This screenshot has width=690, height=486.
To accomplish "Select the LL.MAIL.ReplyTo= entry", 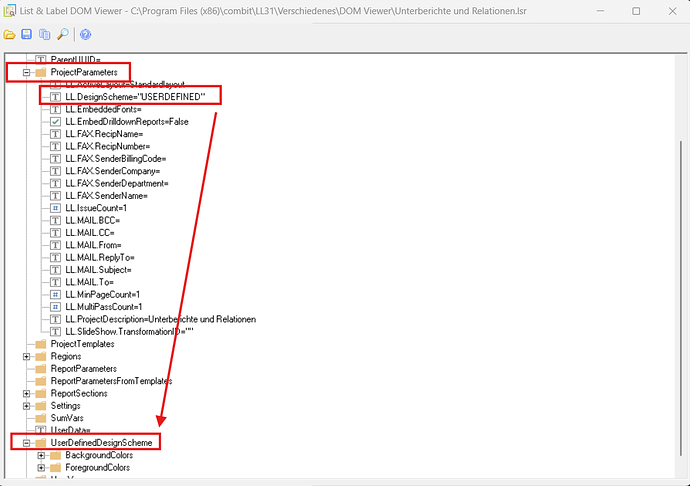I will coord(100,257).
